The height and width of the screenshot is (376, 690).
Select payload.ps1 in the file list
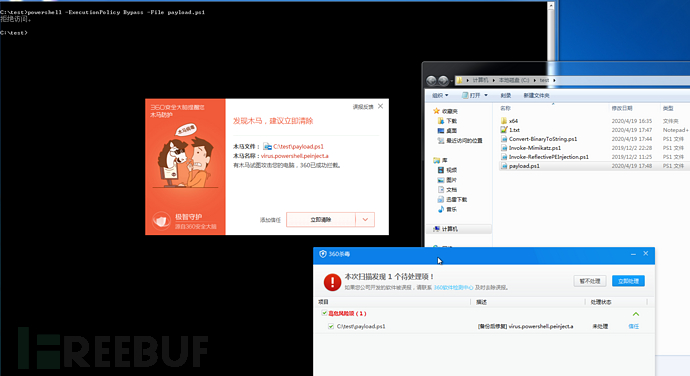click(x=524, y=166)
